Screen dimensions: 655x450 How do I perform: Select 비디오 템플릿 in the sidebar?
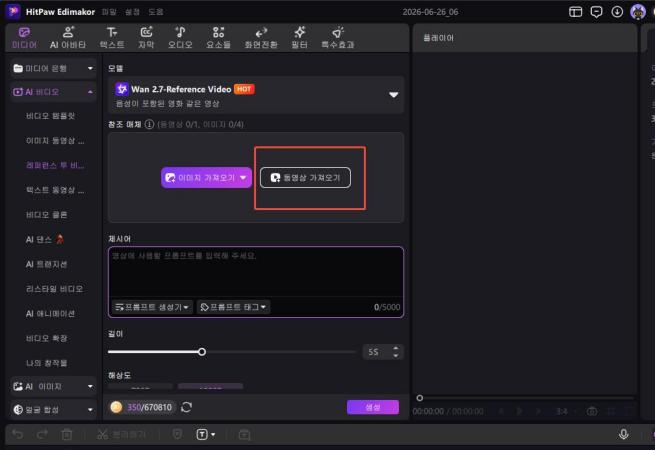51,116
